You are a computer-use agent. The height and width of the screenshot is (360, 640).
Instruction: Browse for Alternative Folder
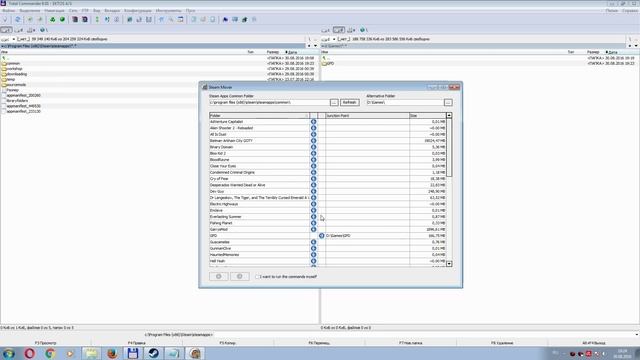(x=448, y=102)
